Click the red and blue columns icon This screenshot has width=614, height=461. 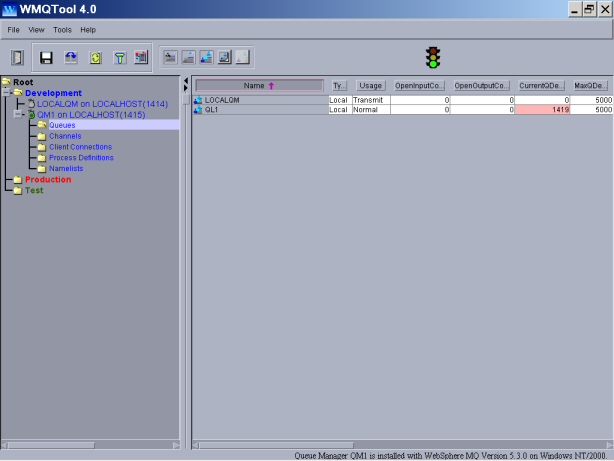141,58
